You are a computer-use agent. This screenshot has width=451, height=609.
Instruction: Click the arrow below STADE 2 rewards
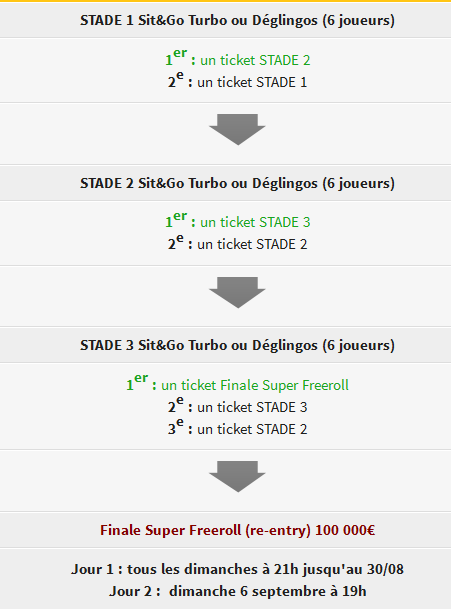point(237,292)
